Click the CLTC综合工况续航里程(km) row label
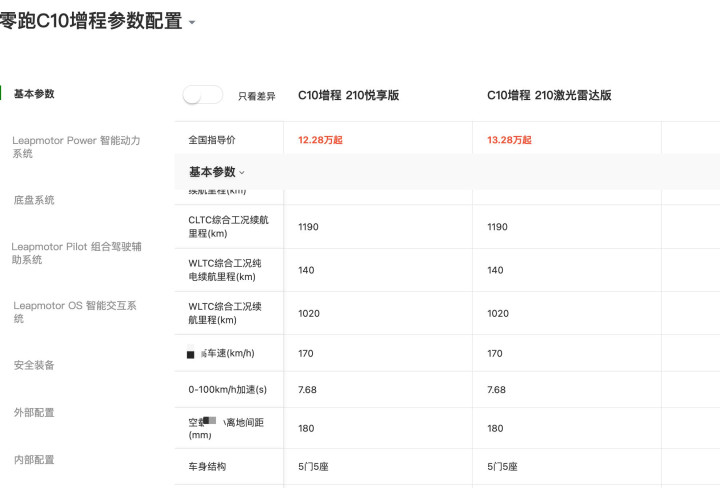720x488 pixels. coord(228,226)
